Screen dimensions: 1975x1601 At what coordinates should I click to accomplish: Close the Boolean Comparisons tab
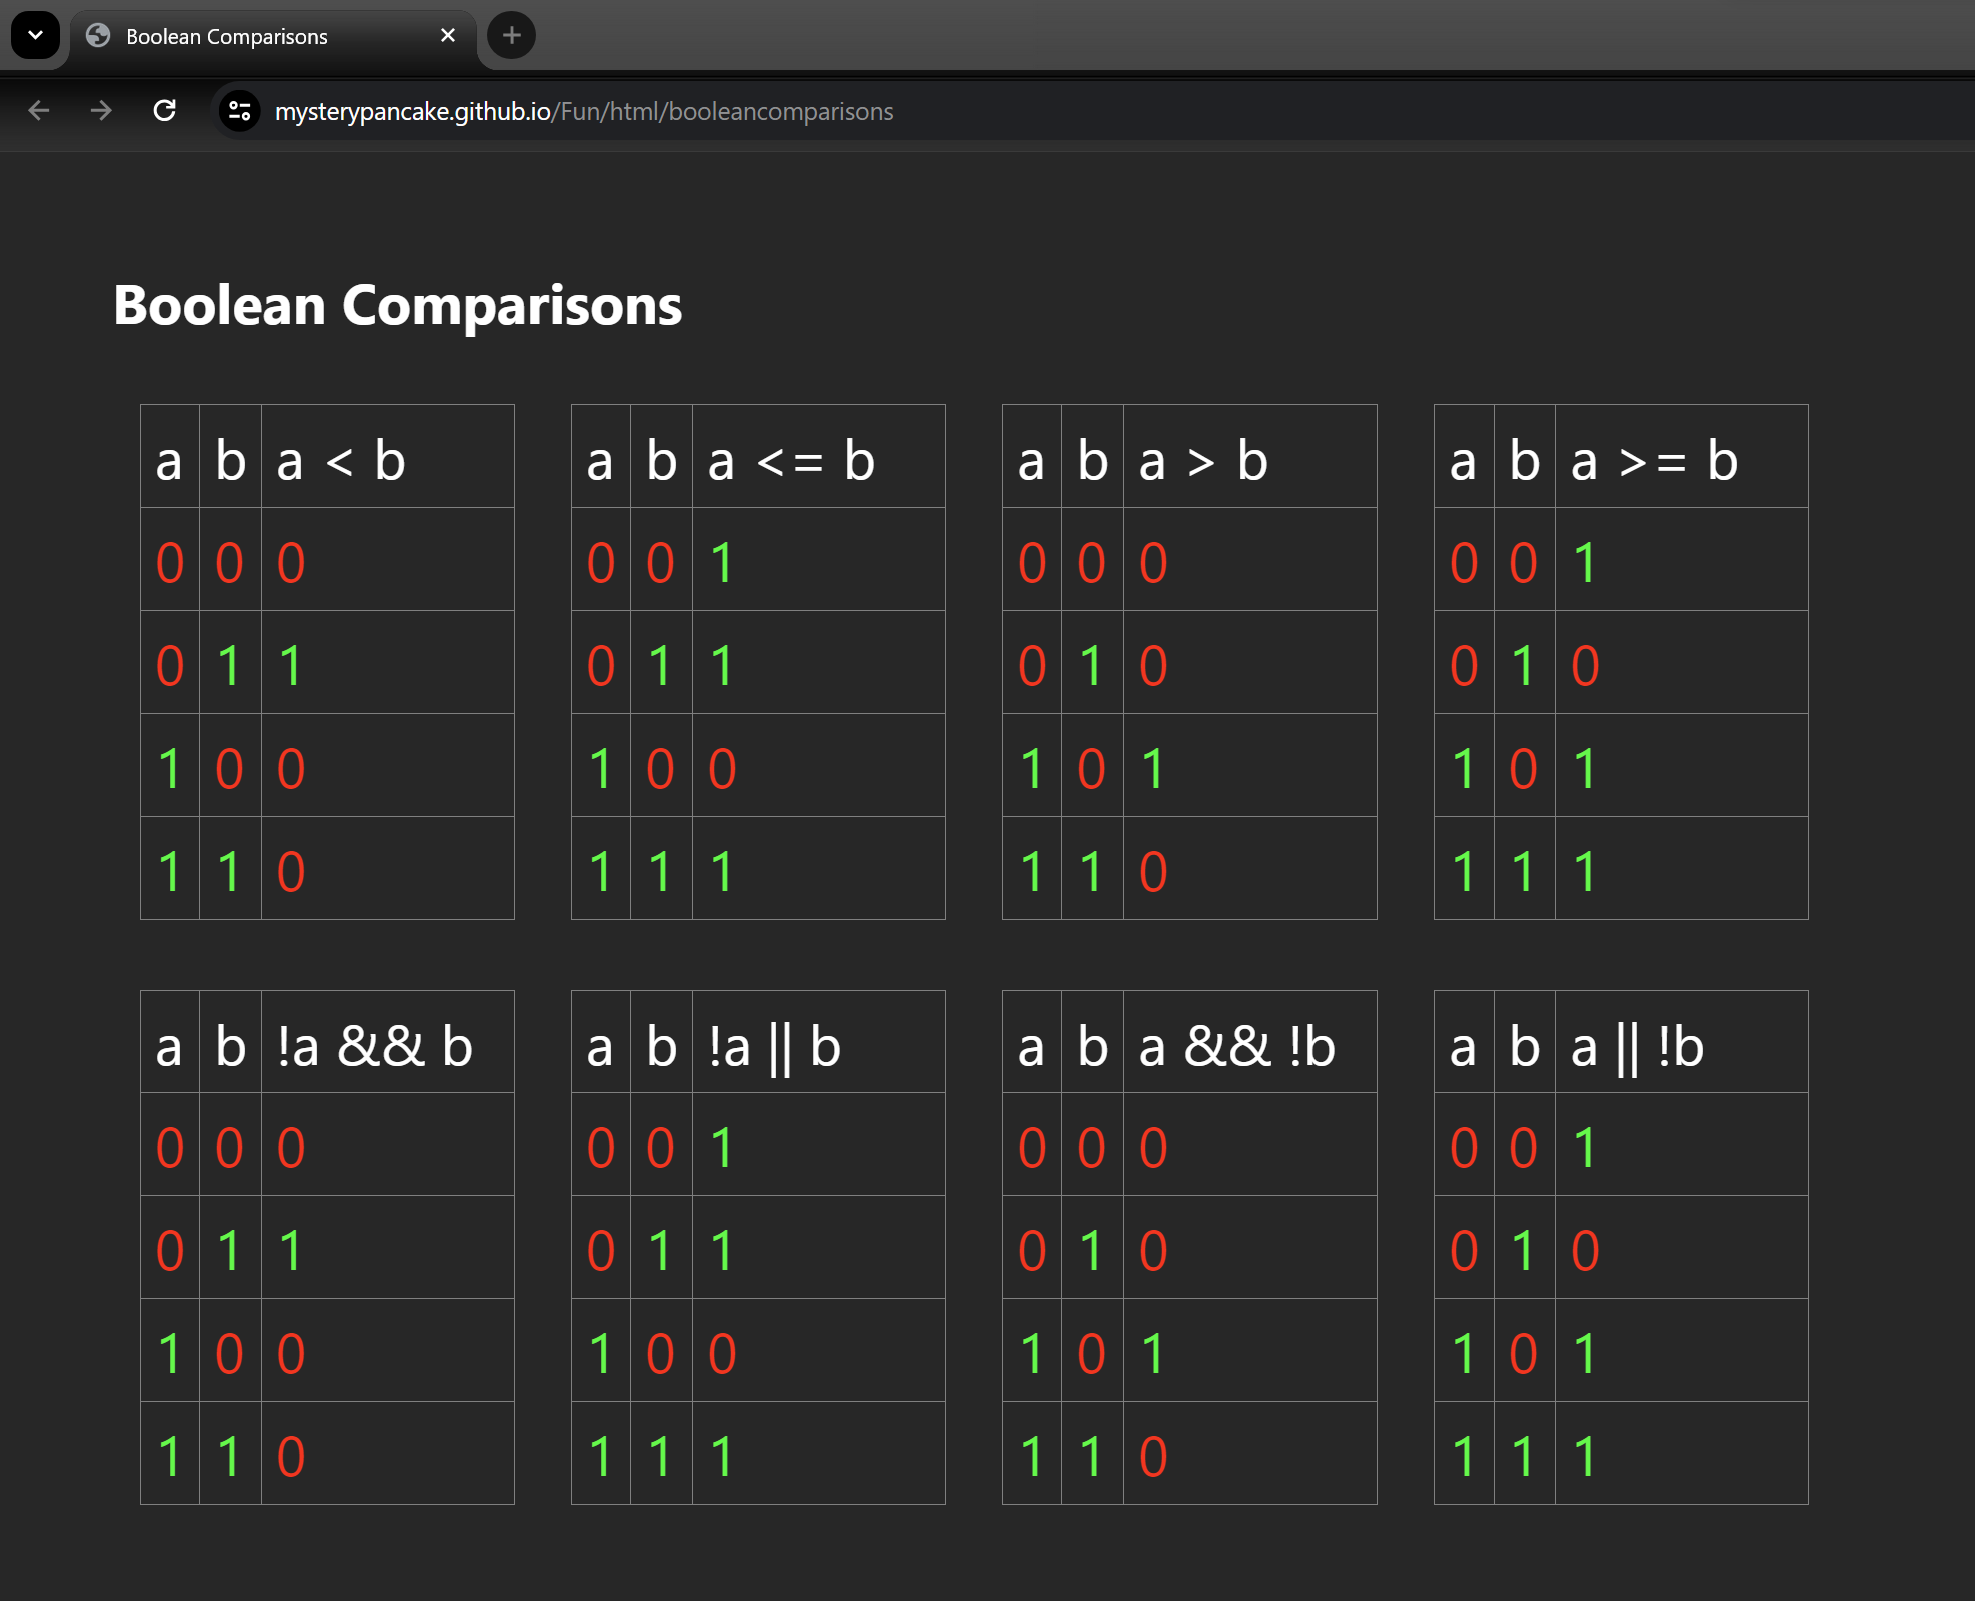(448, 36)
